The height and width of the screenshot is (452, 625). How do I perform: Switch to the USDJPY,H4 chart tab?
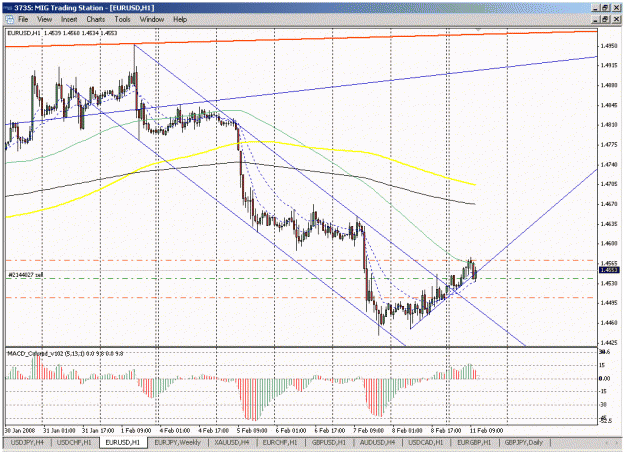[27, 442]
